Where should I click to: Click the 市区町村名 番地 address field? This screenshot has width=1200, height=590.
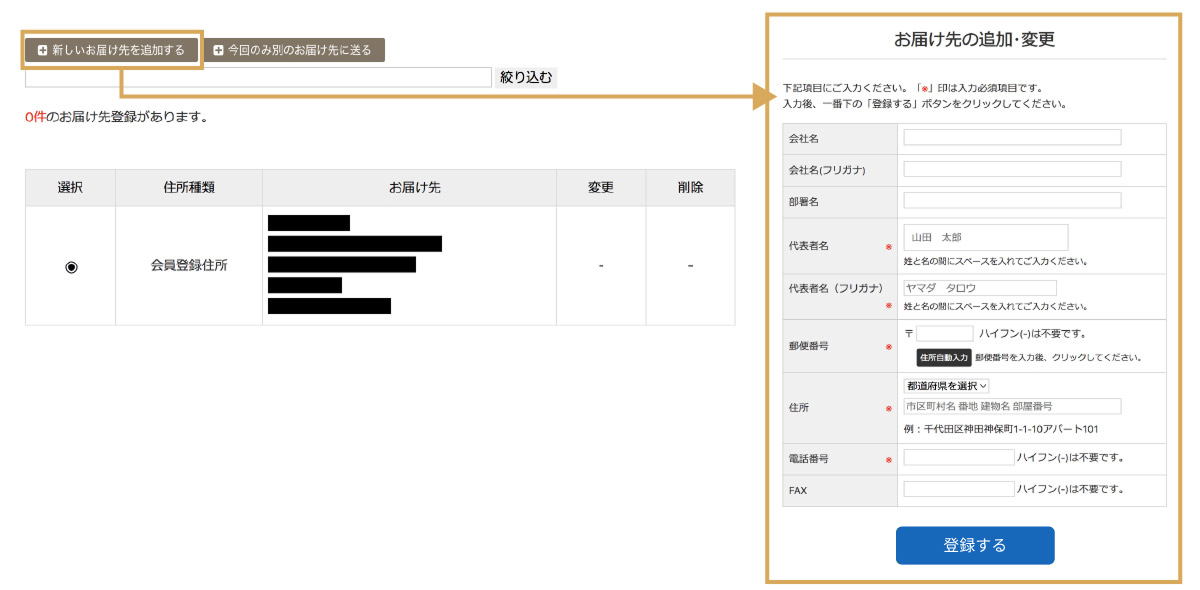pos(1012,407)
